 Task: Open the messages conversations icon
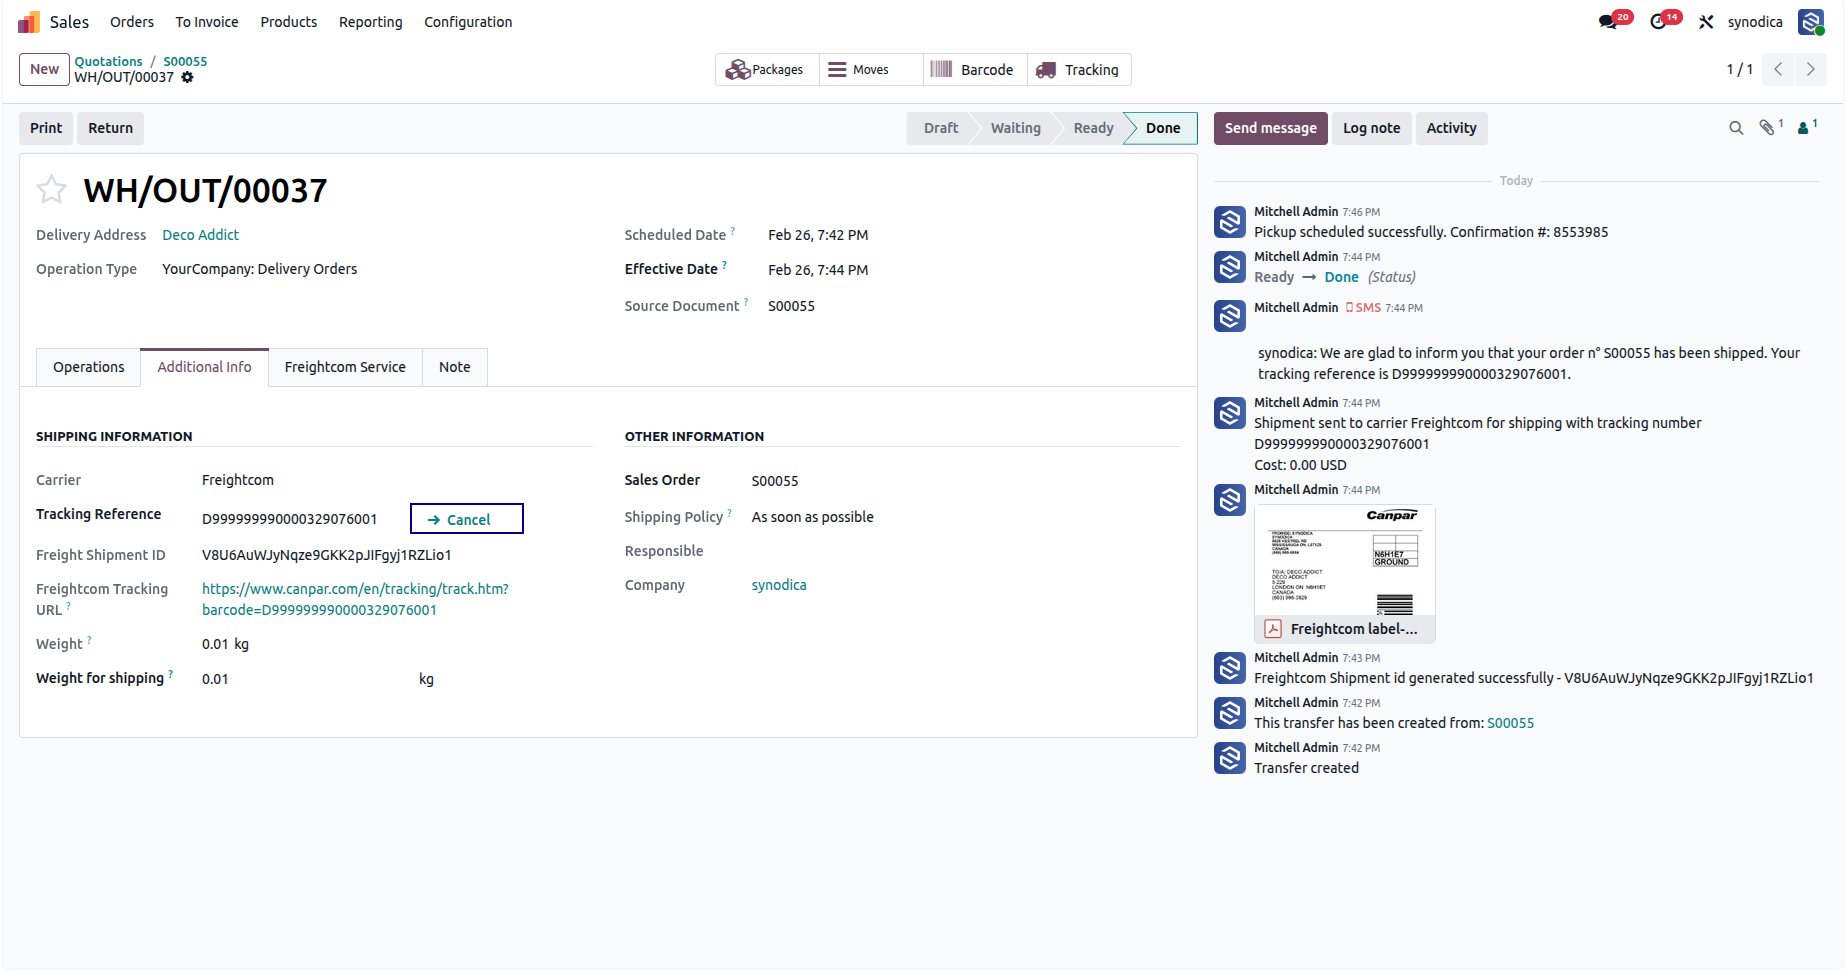pos(1608,22)
